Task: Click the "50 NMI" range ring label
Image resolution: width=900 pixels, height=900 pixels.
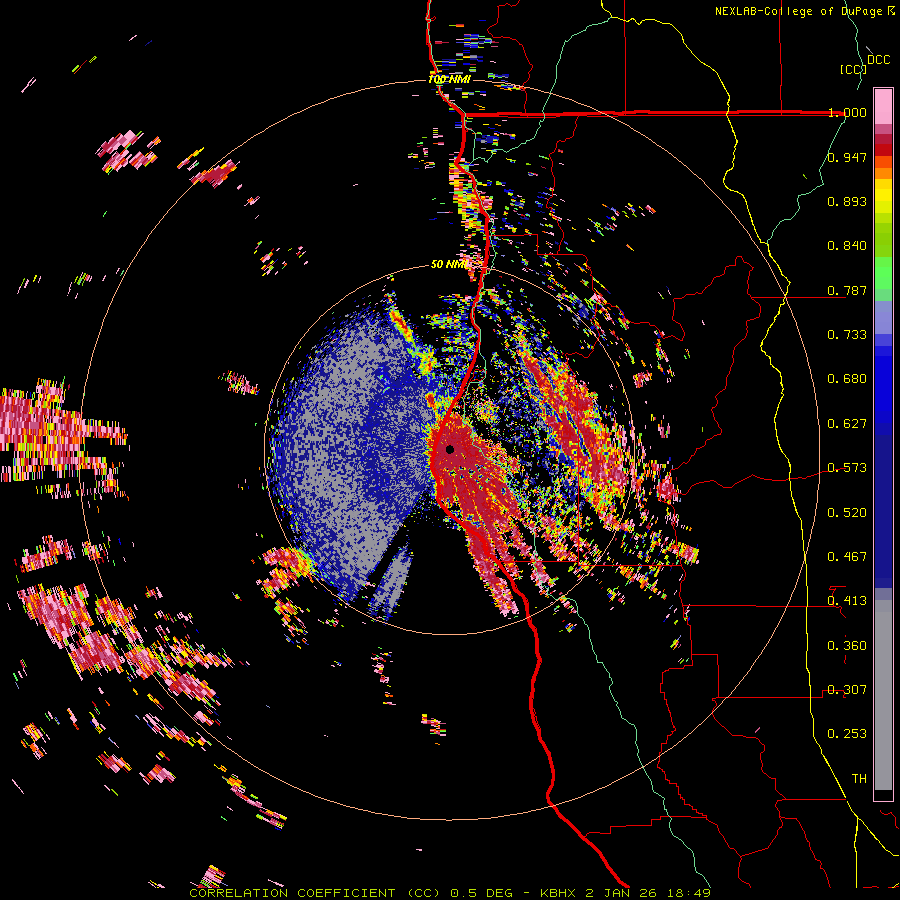Action: coord(450,264)
